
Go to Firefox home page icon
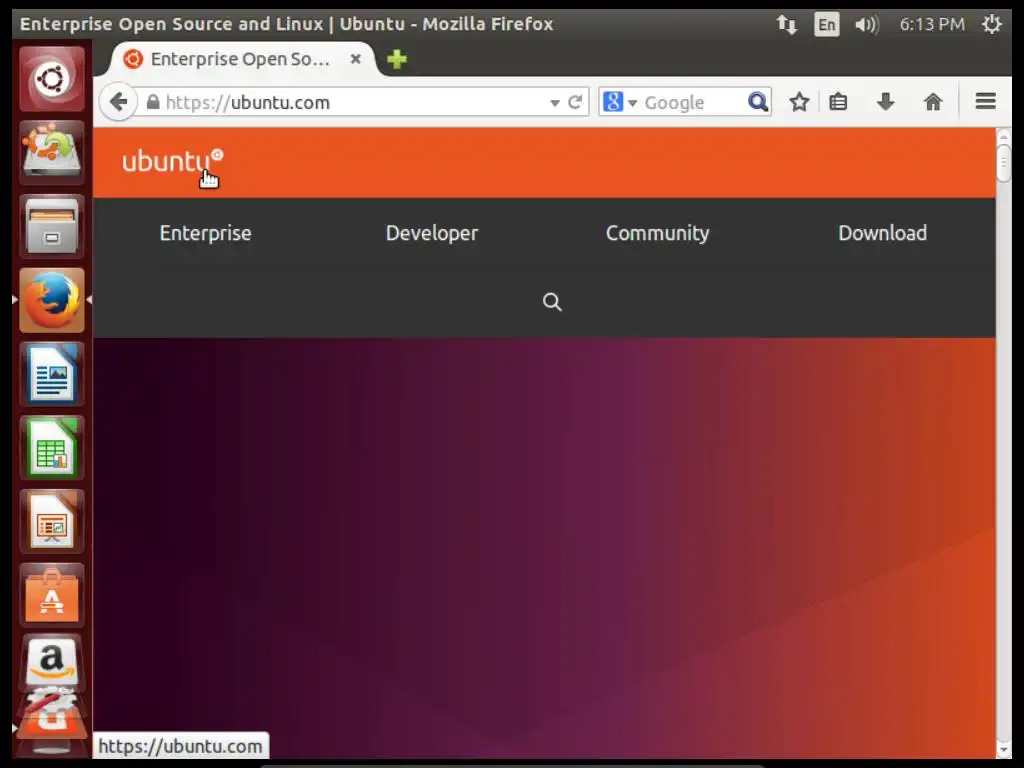[x=933, y=102]
